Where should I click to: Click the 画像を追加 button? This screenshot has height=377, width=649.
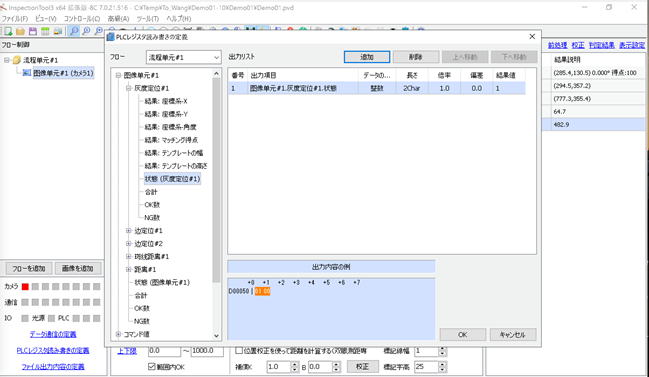tap(78, 269)
